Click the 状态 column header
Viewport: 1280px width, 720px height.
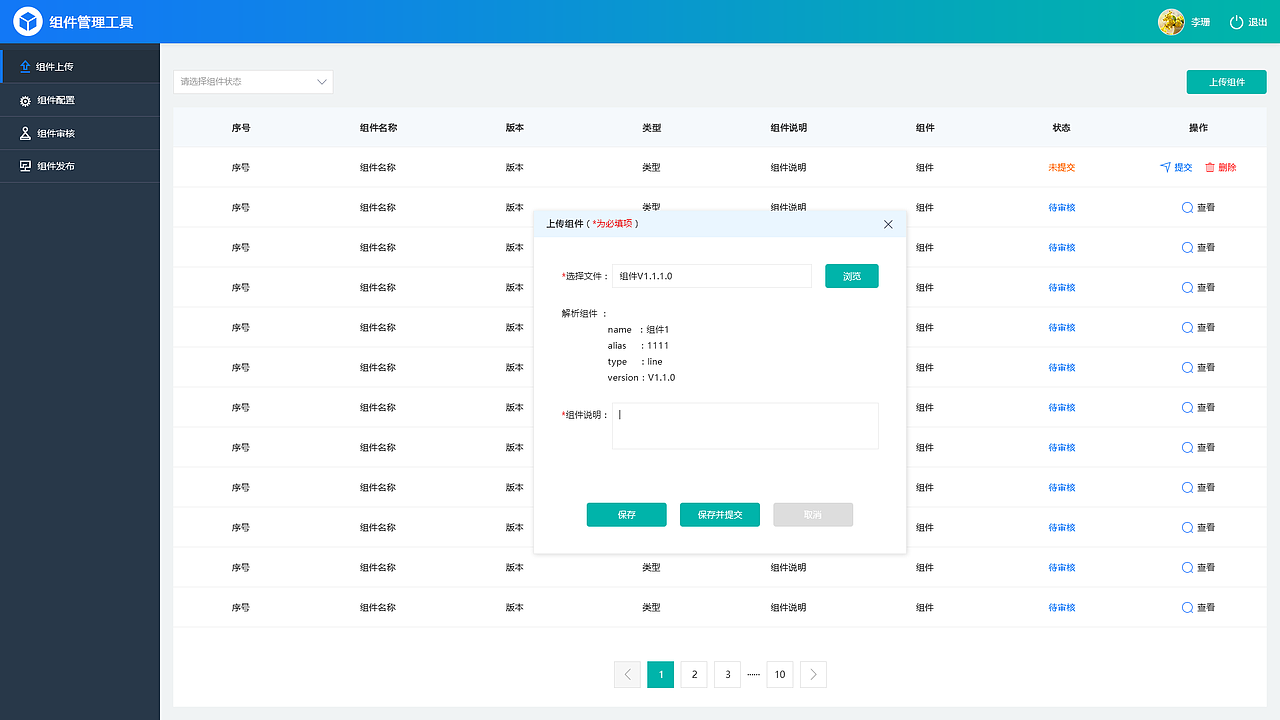pos(1061,128)
